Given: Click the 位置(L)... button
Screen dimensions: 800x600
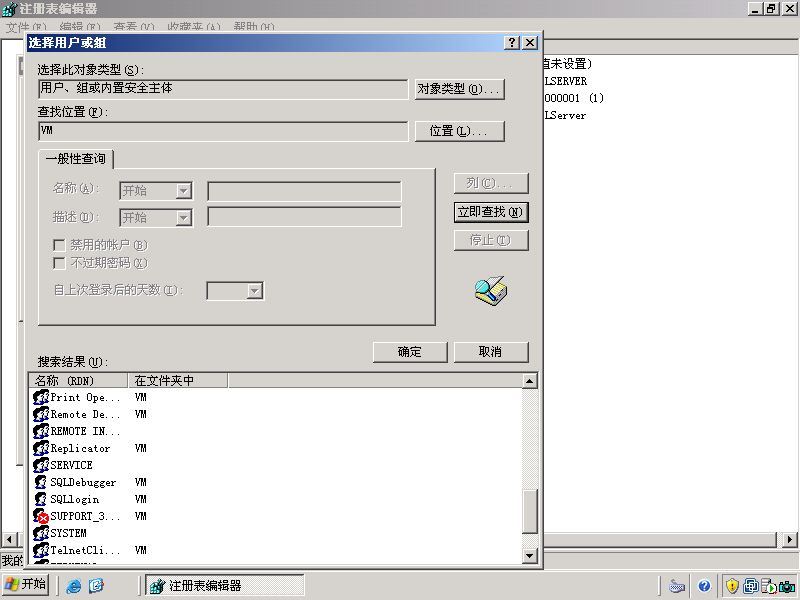Looking at the screenshot, I should (x=459, y=131).
